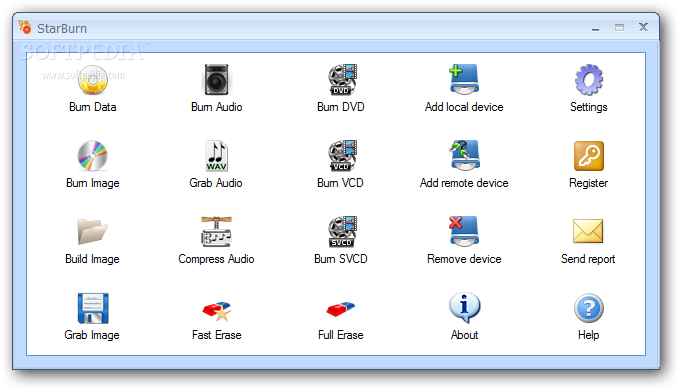Minimize the StarBurn window
The width and height of the screenshot is (680, 390).
coord(595,29)
